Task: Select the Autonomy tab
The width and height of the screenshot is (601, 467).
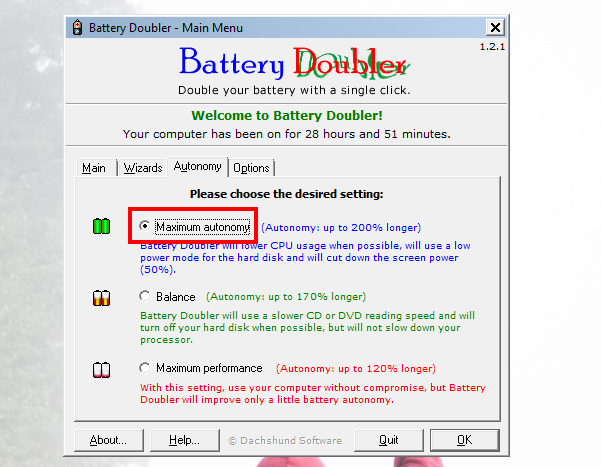Action: (197, 166)
